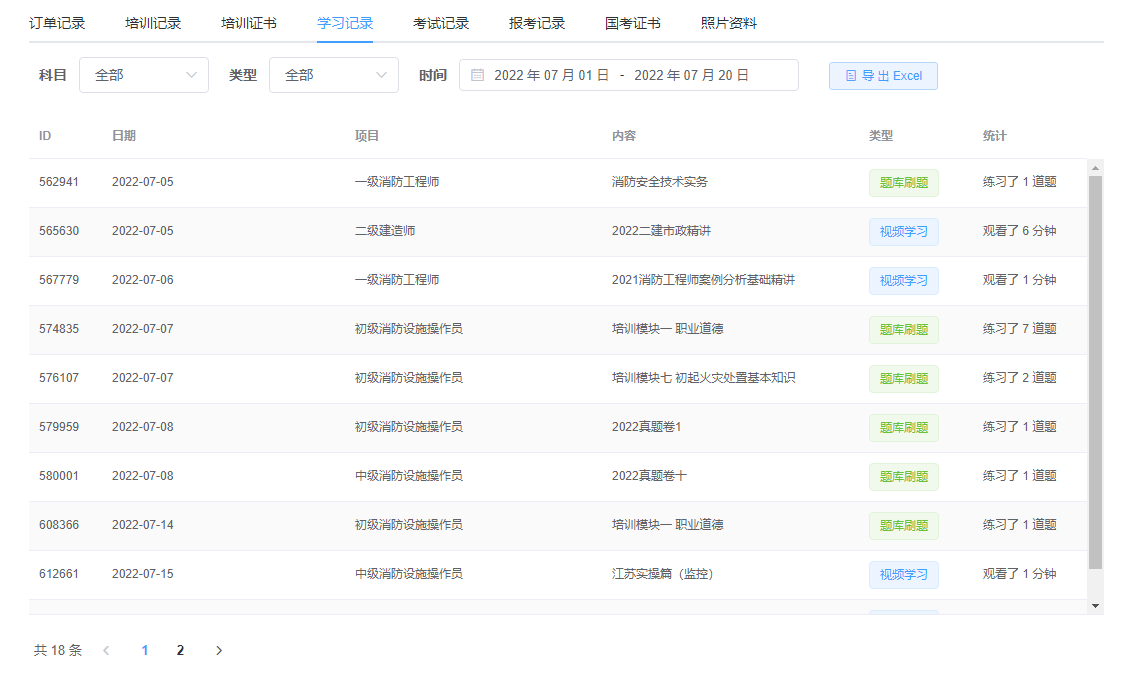Click the table vertical scrollbar thumb
This screenshot has height=677, width=1122.
pyautogui.click(x=1095, y=370)
